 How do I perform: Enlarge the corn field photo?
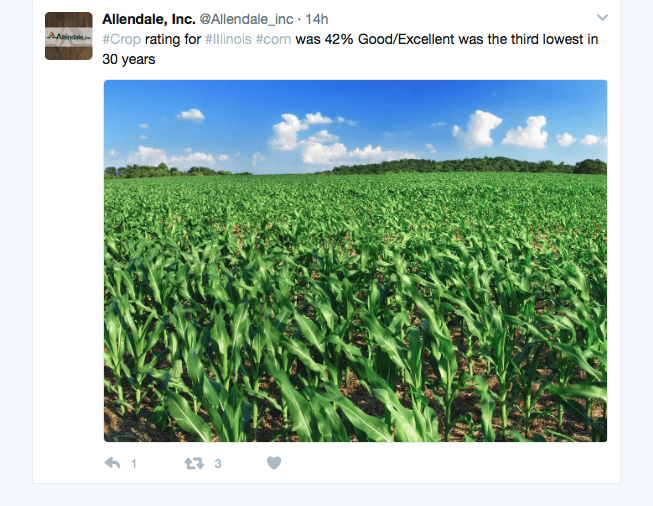355,261
